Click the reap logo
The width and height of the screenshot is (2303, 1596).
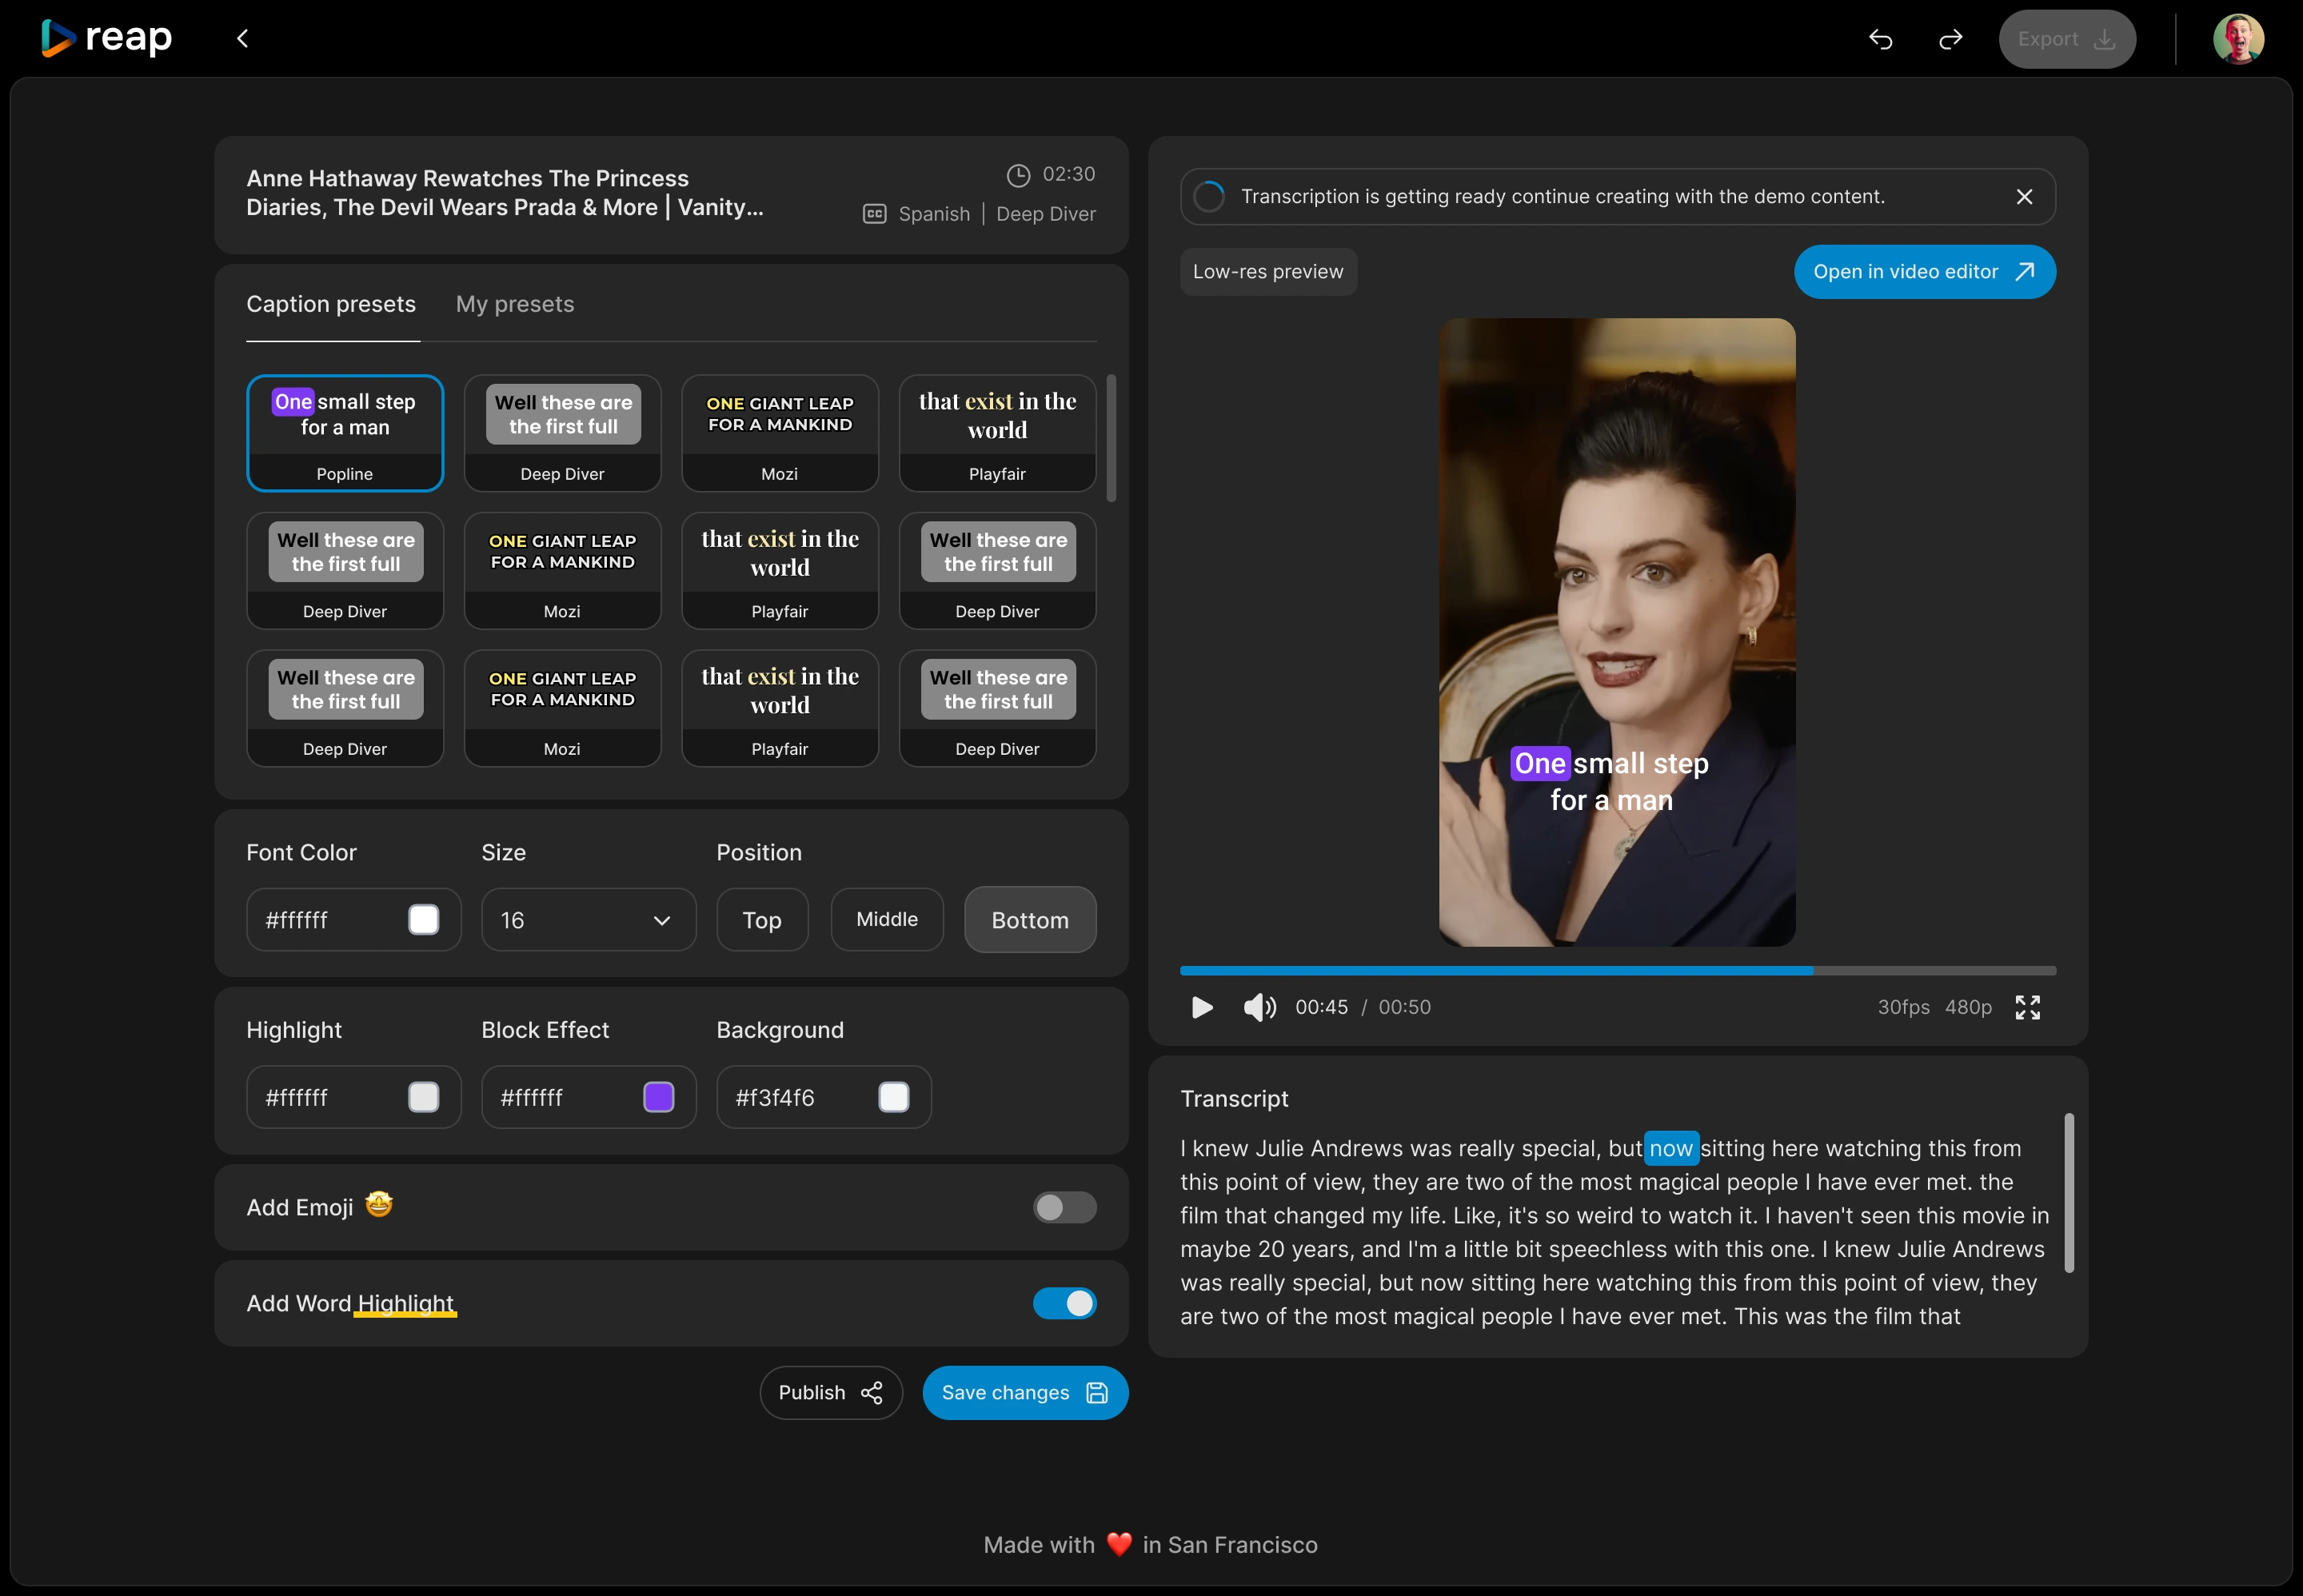[107, 39]
